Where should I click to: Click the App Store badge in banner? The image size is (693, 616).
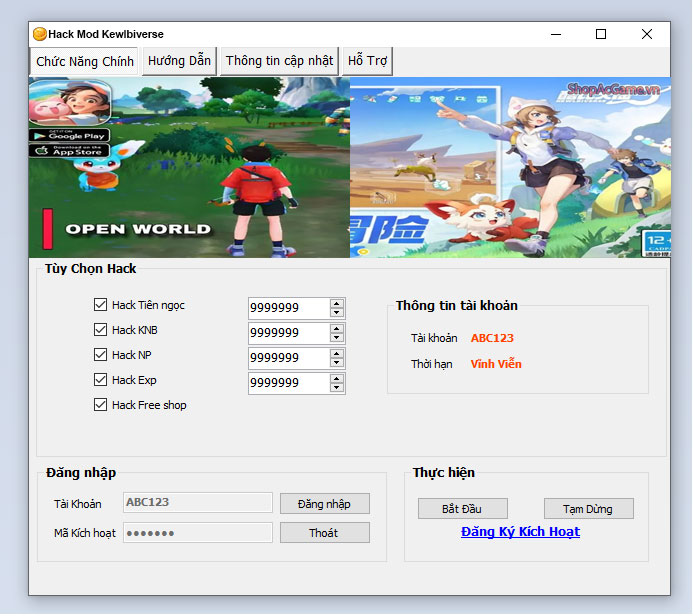coord(69,151)
